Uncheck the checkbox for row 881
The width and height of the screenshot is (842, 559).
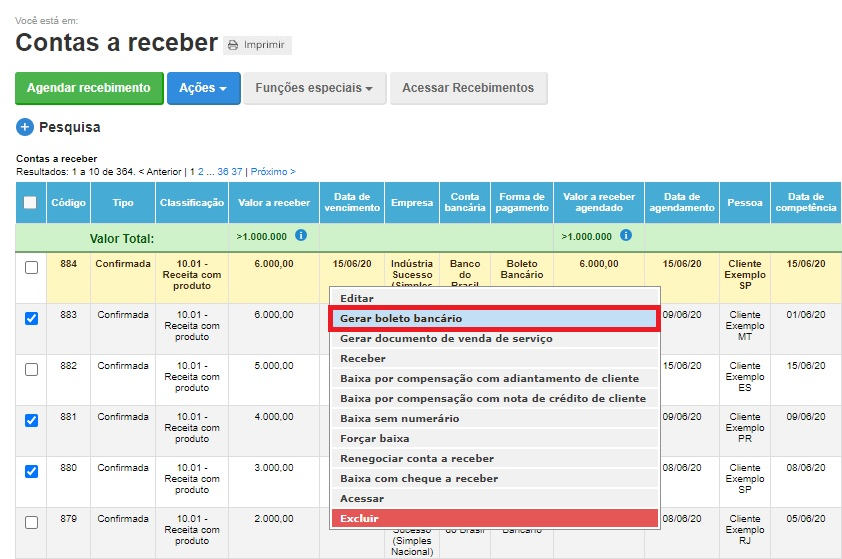click(x=31, y=420)
